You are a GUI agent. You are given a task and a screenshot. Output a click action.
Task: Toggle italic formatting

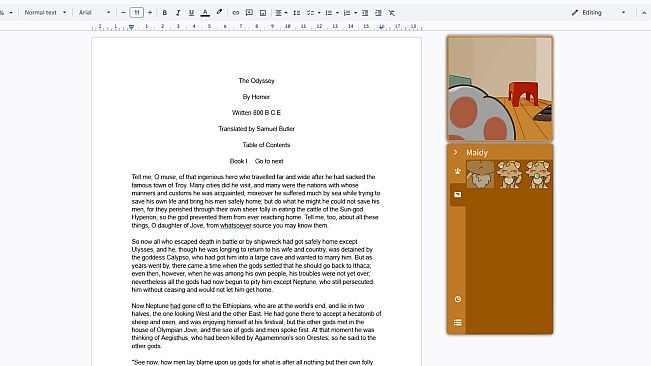click(178, 13)
